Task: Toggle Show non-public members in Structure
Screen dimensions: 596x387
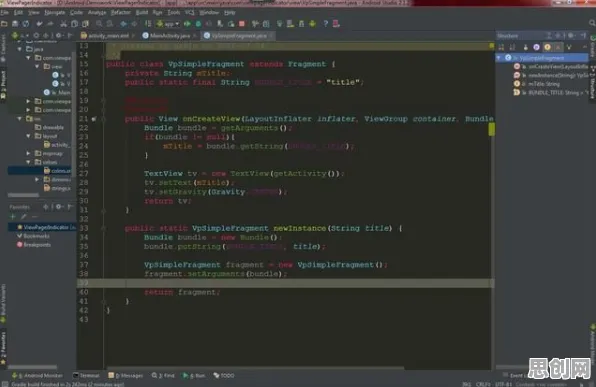Action: coord(558,47)
